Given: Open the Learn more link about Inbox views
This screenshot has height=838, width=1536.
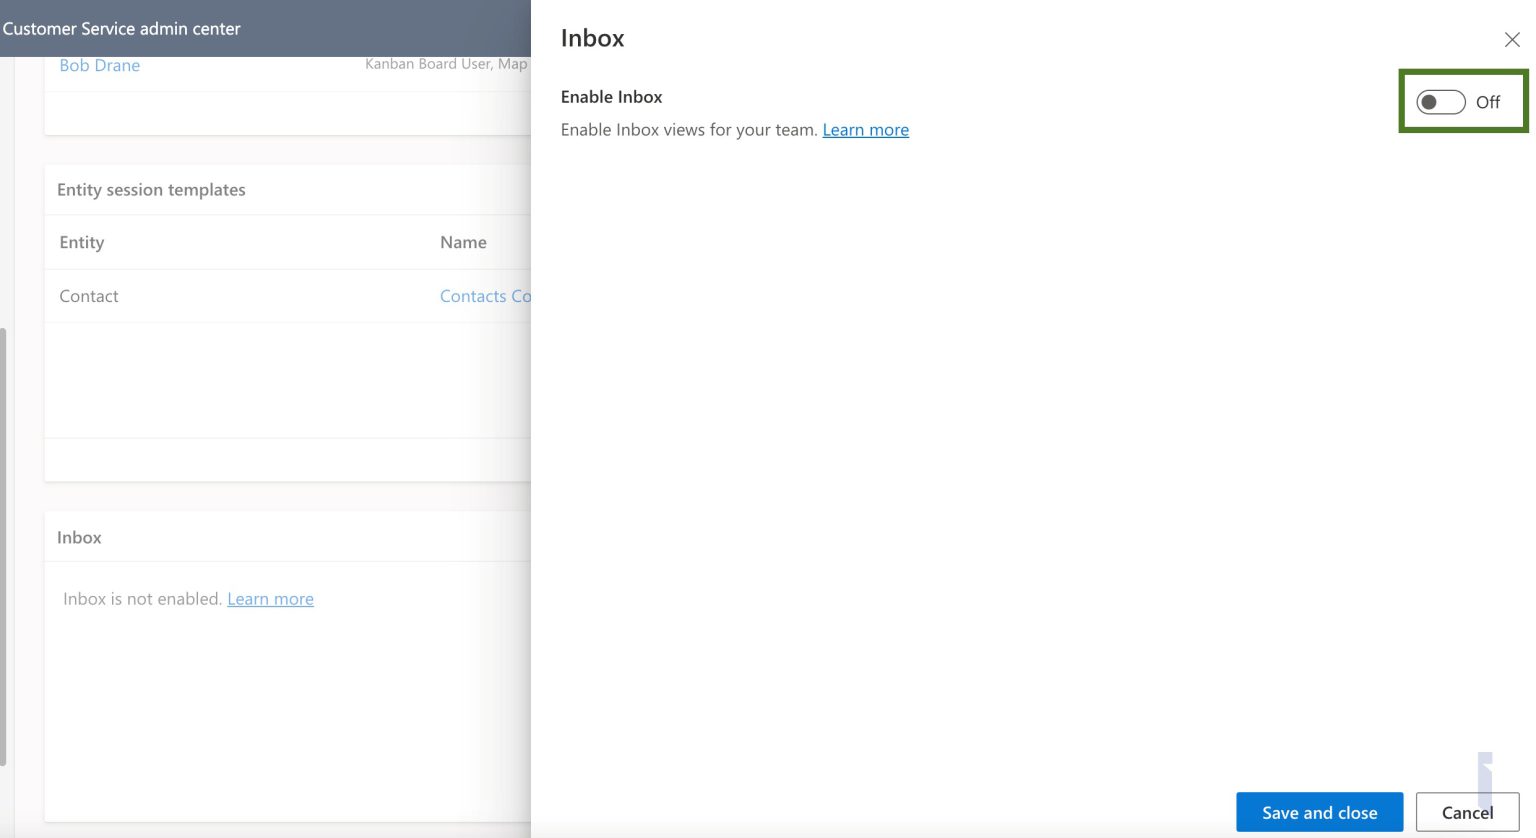Looking at the screenshot, I should 865,129.
